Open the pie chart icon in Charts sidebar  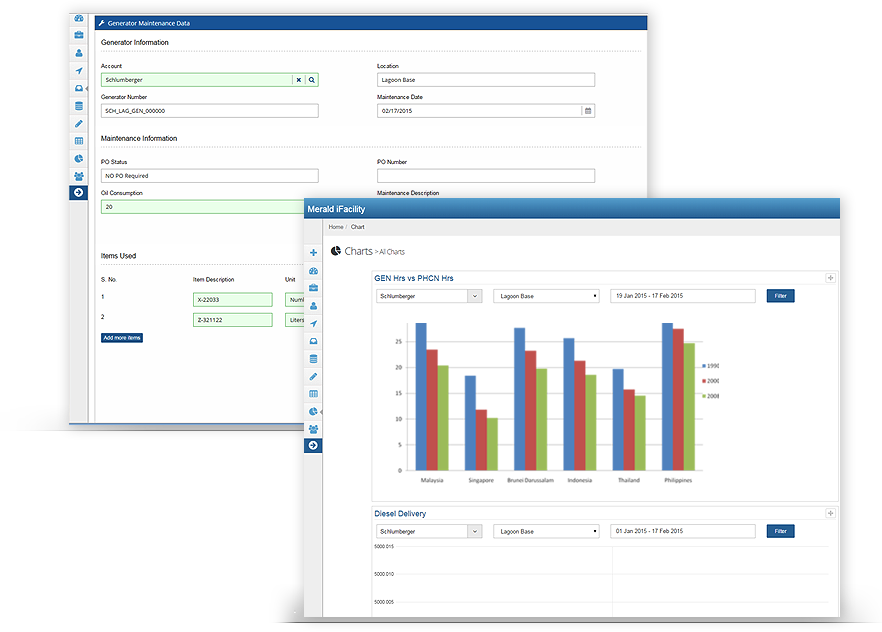pos(313,411)
